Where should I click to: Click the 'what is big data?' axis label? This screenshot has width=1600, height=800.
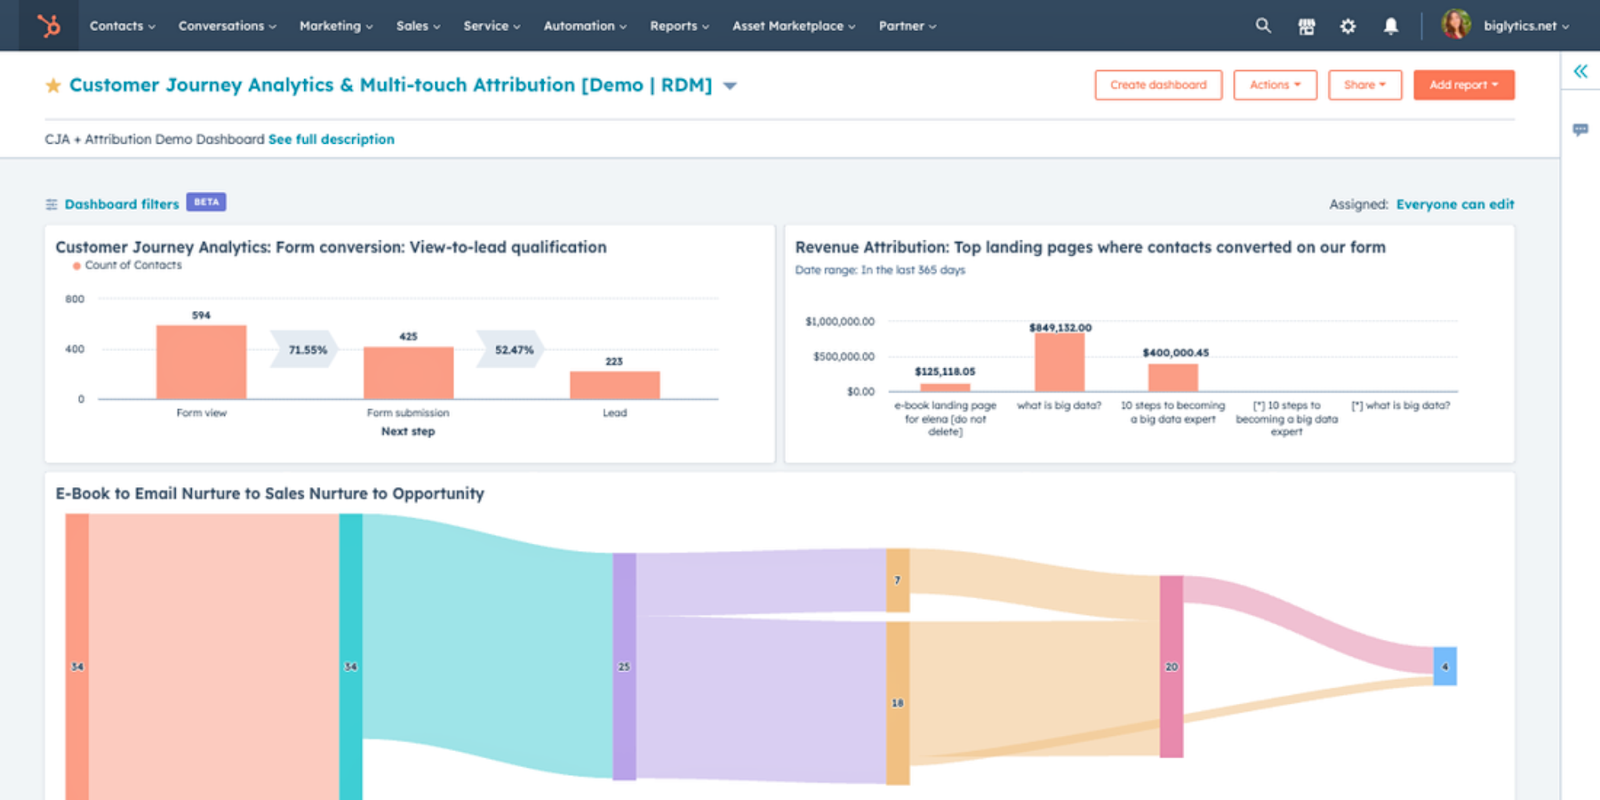pyautogui.click(x=1059, y=406)
